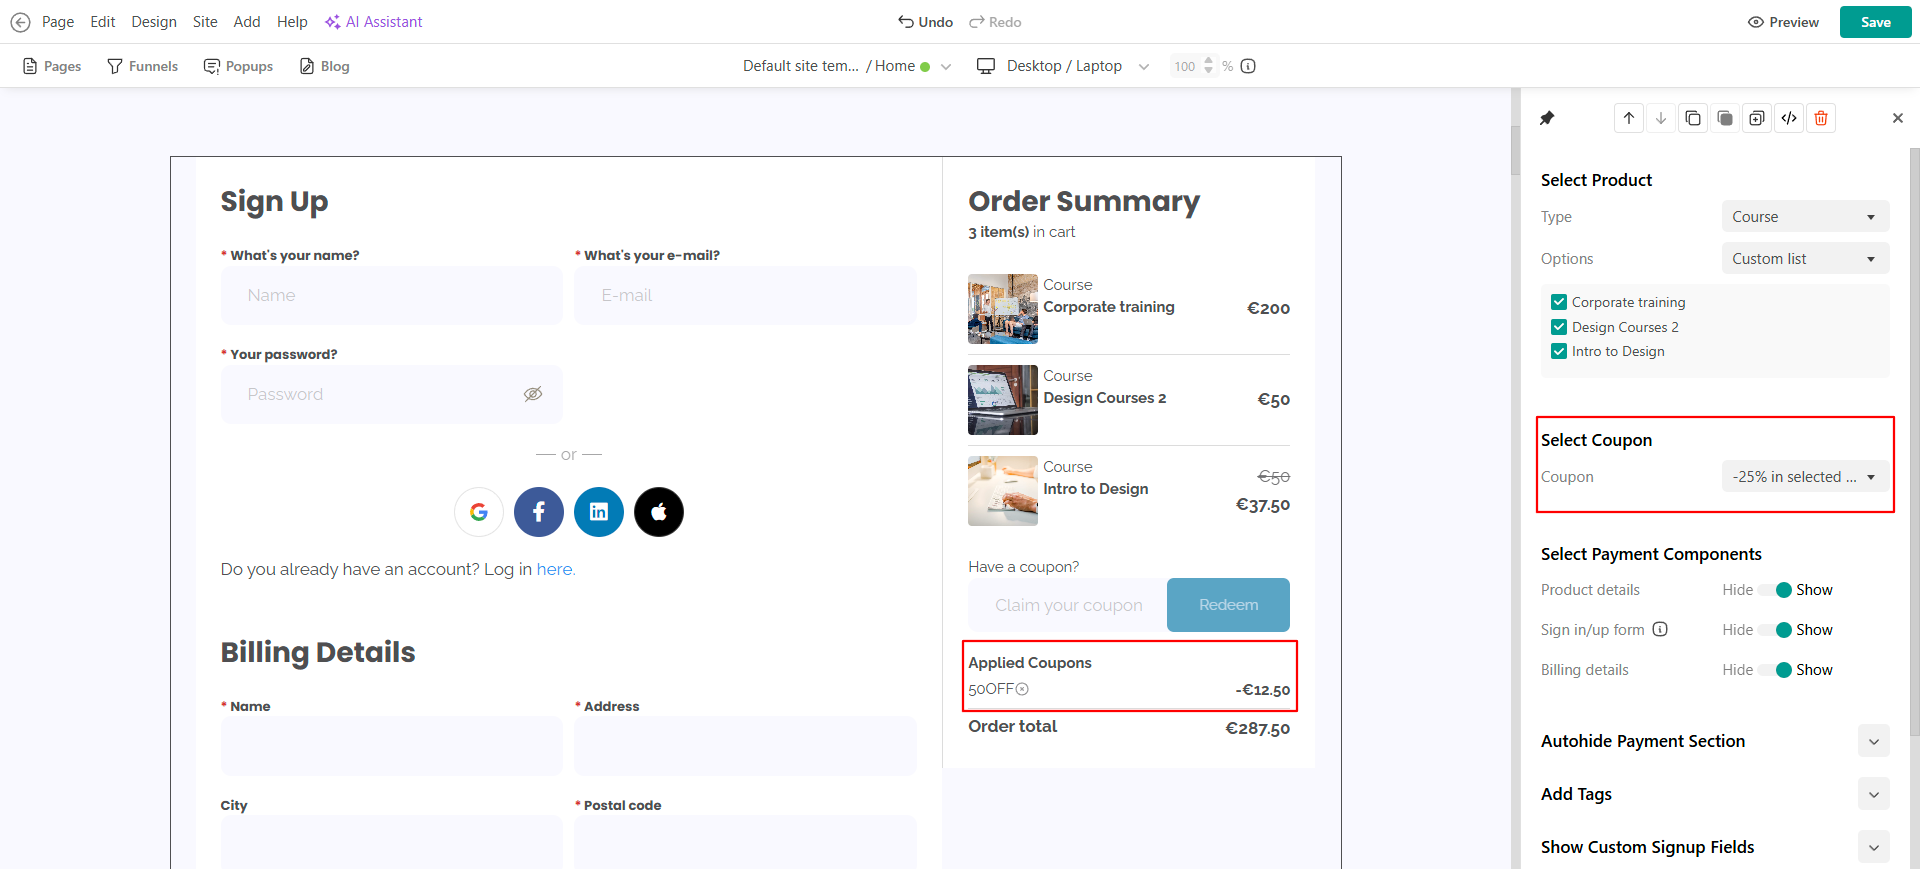The height and width of the screenshot is (869, 1920).
Task: Open the Add menu
Action: click(x=247, y=22)
